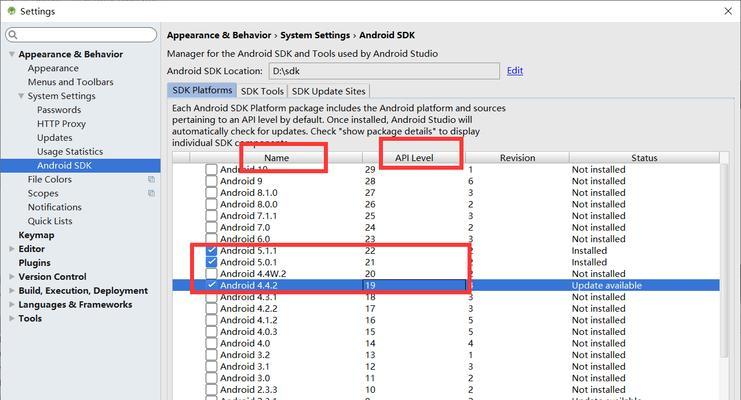Switch to the SDK Tools tab
This screenshot has height=400, width=741.
[x=262, y=91]
